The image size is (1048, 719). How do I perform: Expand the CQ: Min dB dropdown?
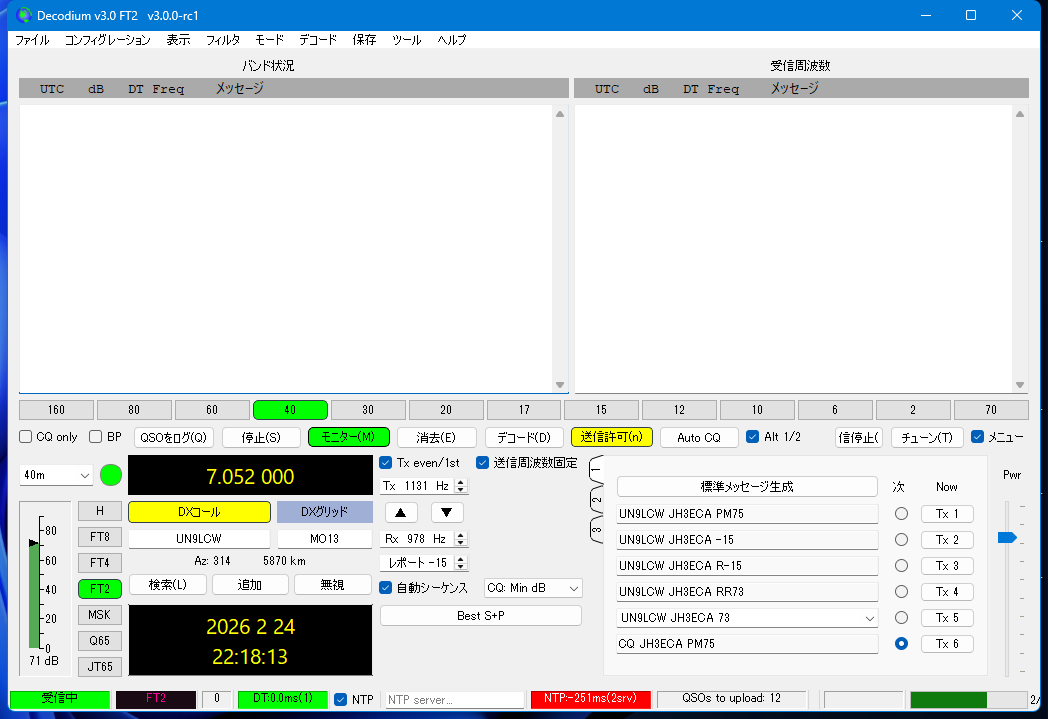tap(532, 588)
